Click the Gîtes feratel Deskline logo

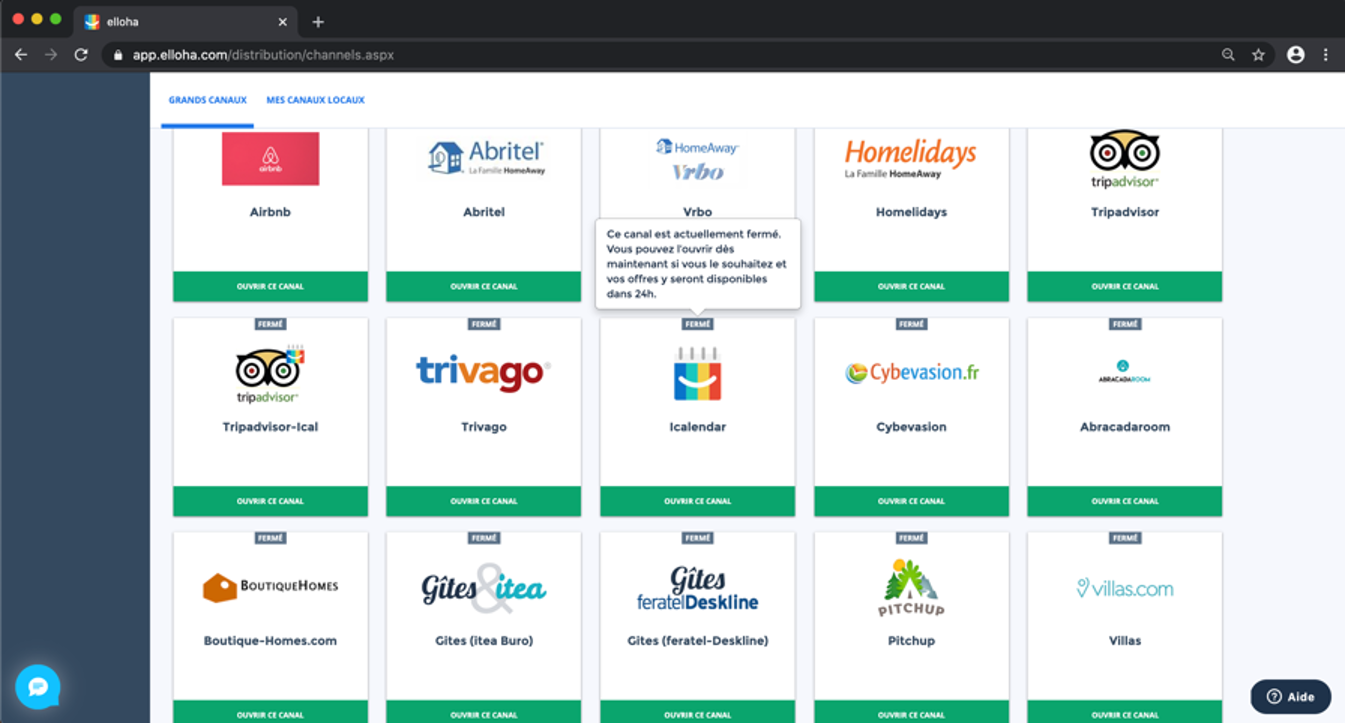(698, 588)
